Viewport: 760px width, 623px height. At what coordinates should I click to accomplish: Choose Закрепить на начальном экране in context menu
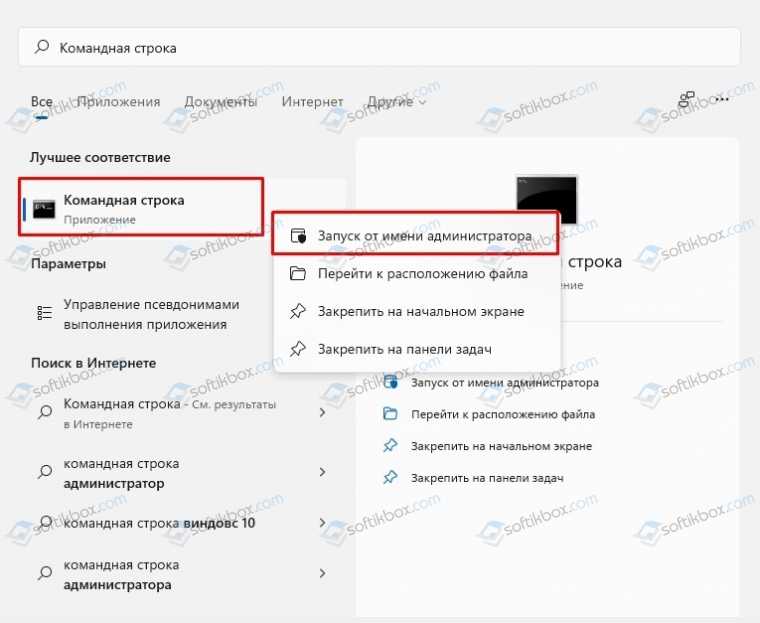(x=415, y=311)
